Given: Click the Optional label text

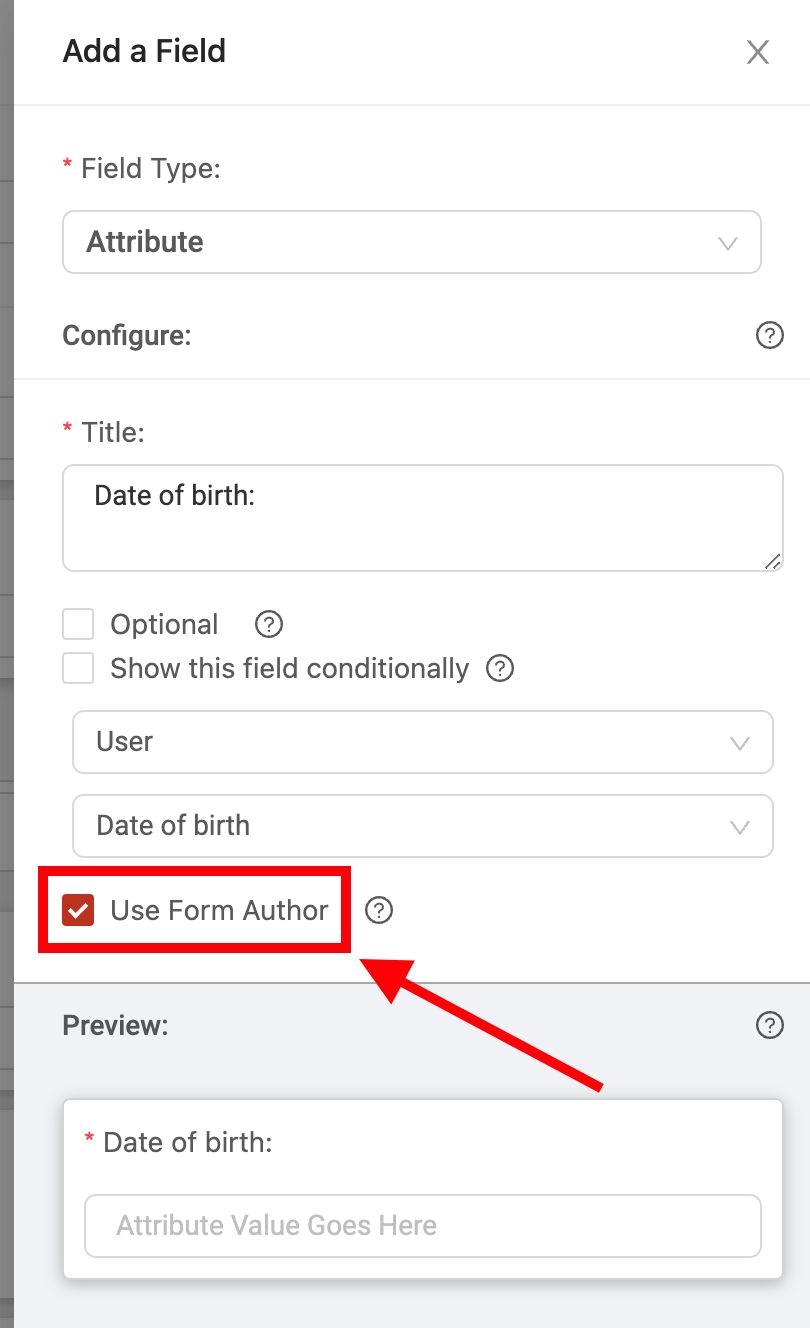Looking at the screenshot, I should pos(164,625).
